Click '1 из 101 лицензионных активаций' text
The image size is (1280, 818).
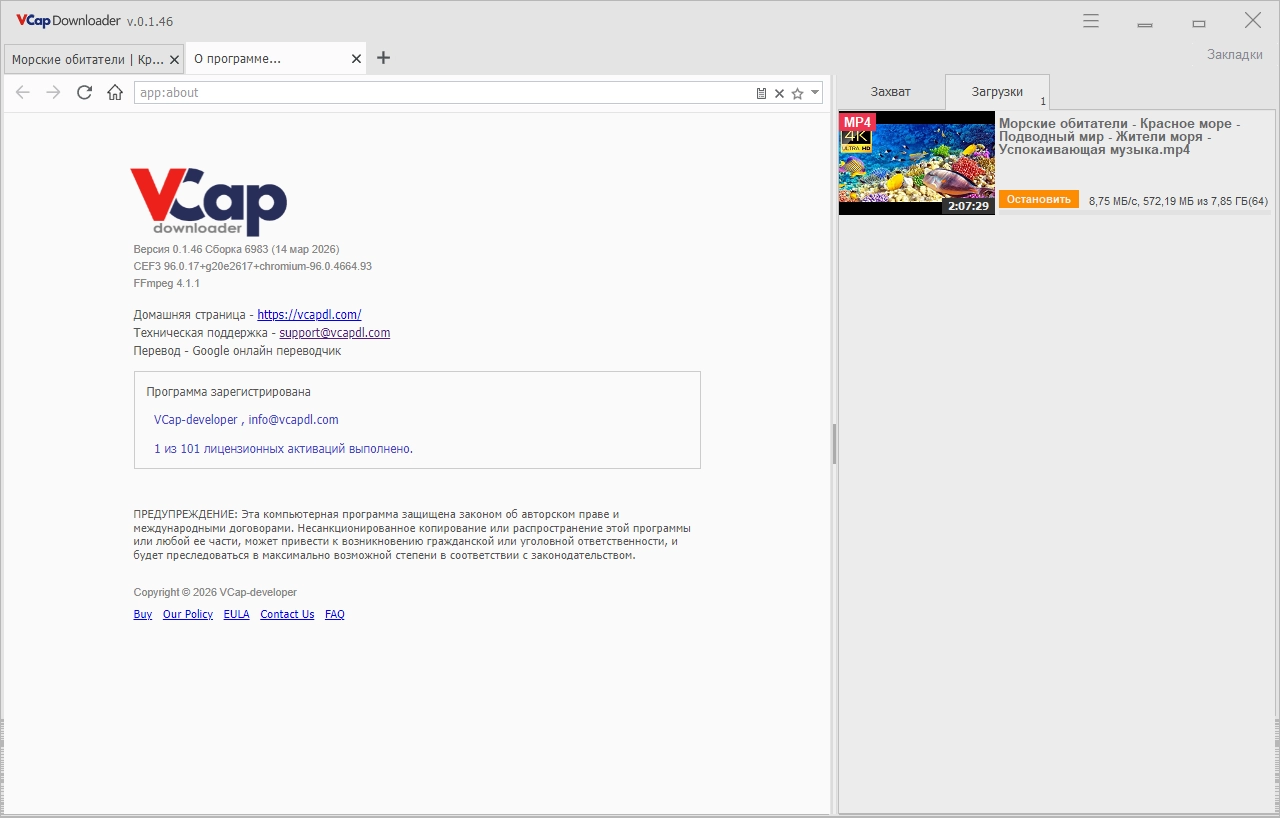pos(283,449)
